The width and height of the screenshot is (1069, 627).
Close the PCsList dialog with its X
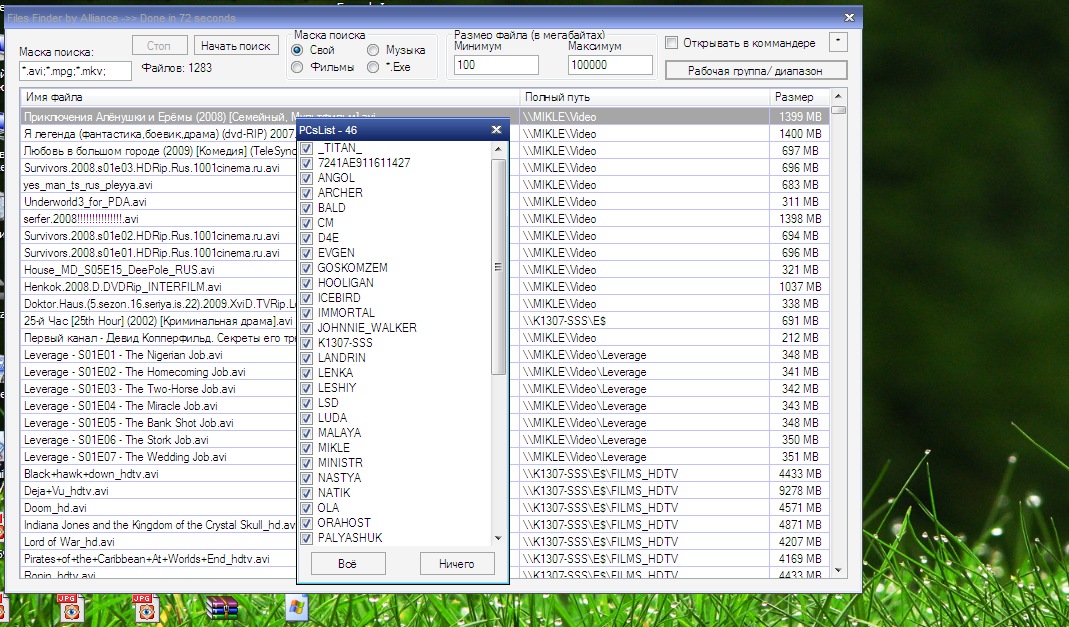point(496,130)
